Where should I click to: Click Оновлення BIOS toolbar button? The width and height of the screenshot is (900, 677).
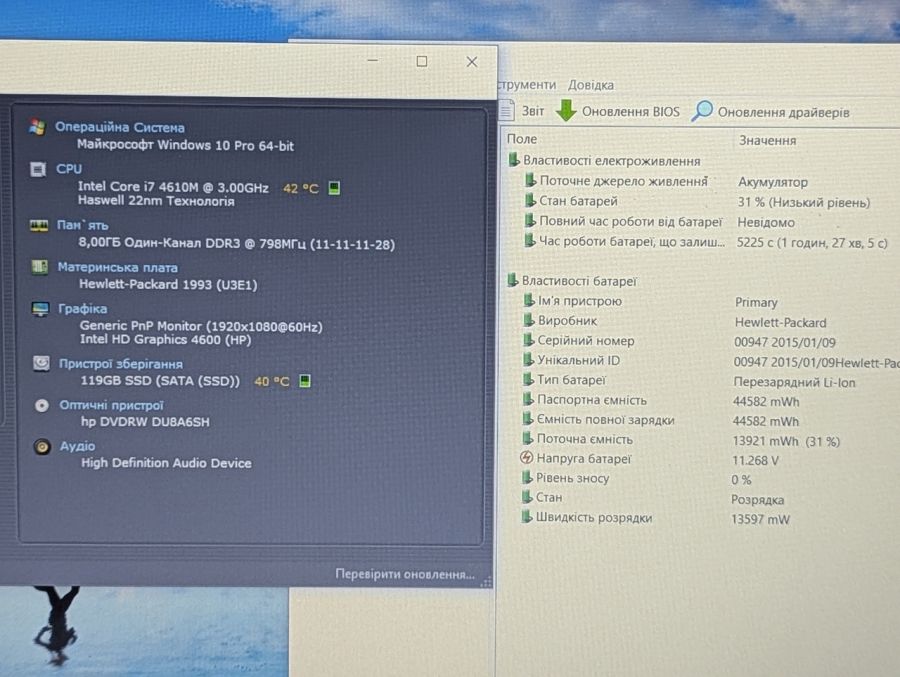(x=618, y=111)
